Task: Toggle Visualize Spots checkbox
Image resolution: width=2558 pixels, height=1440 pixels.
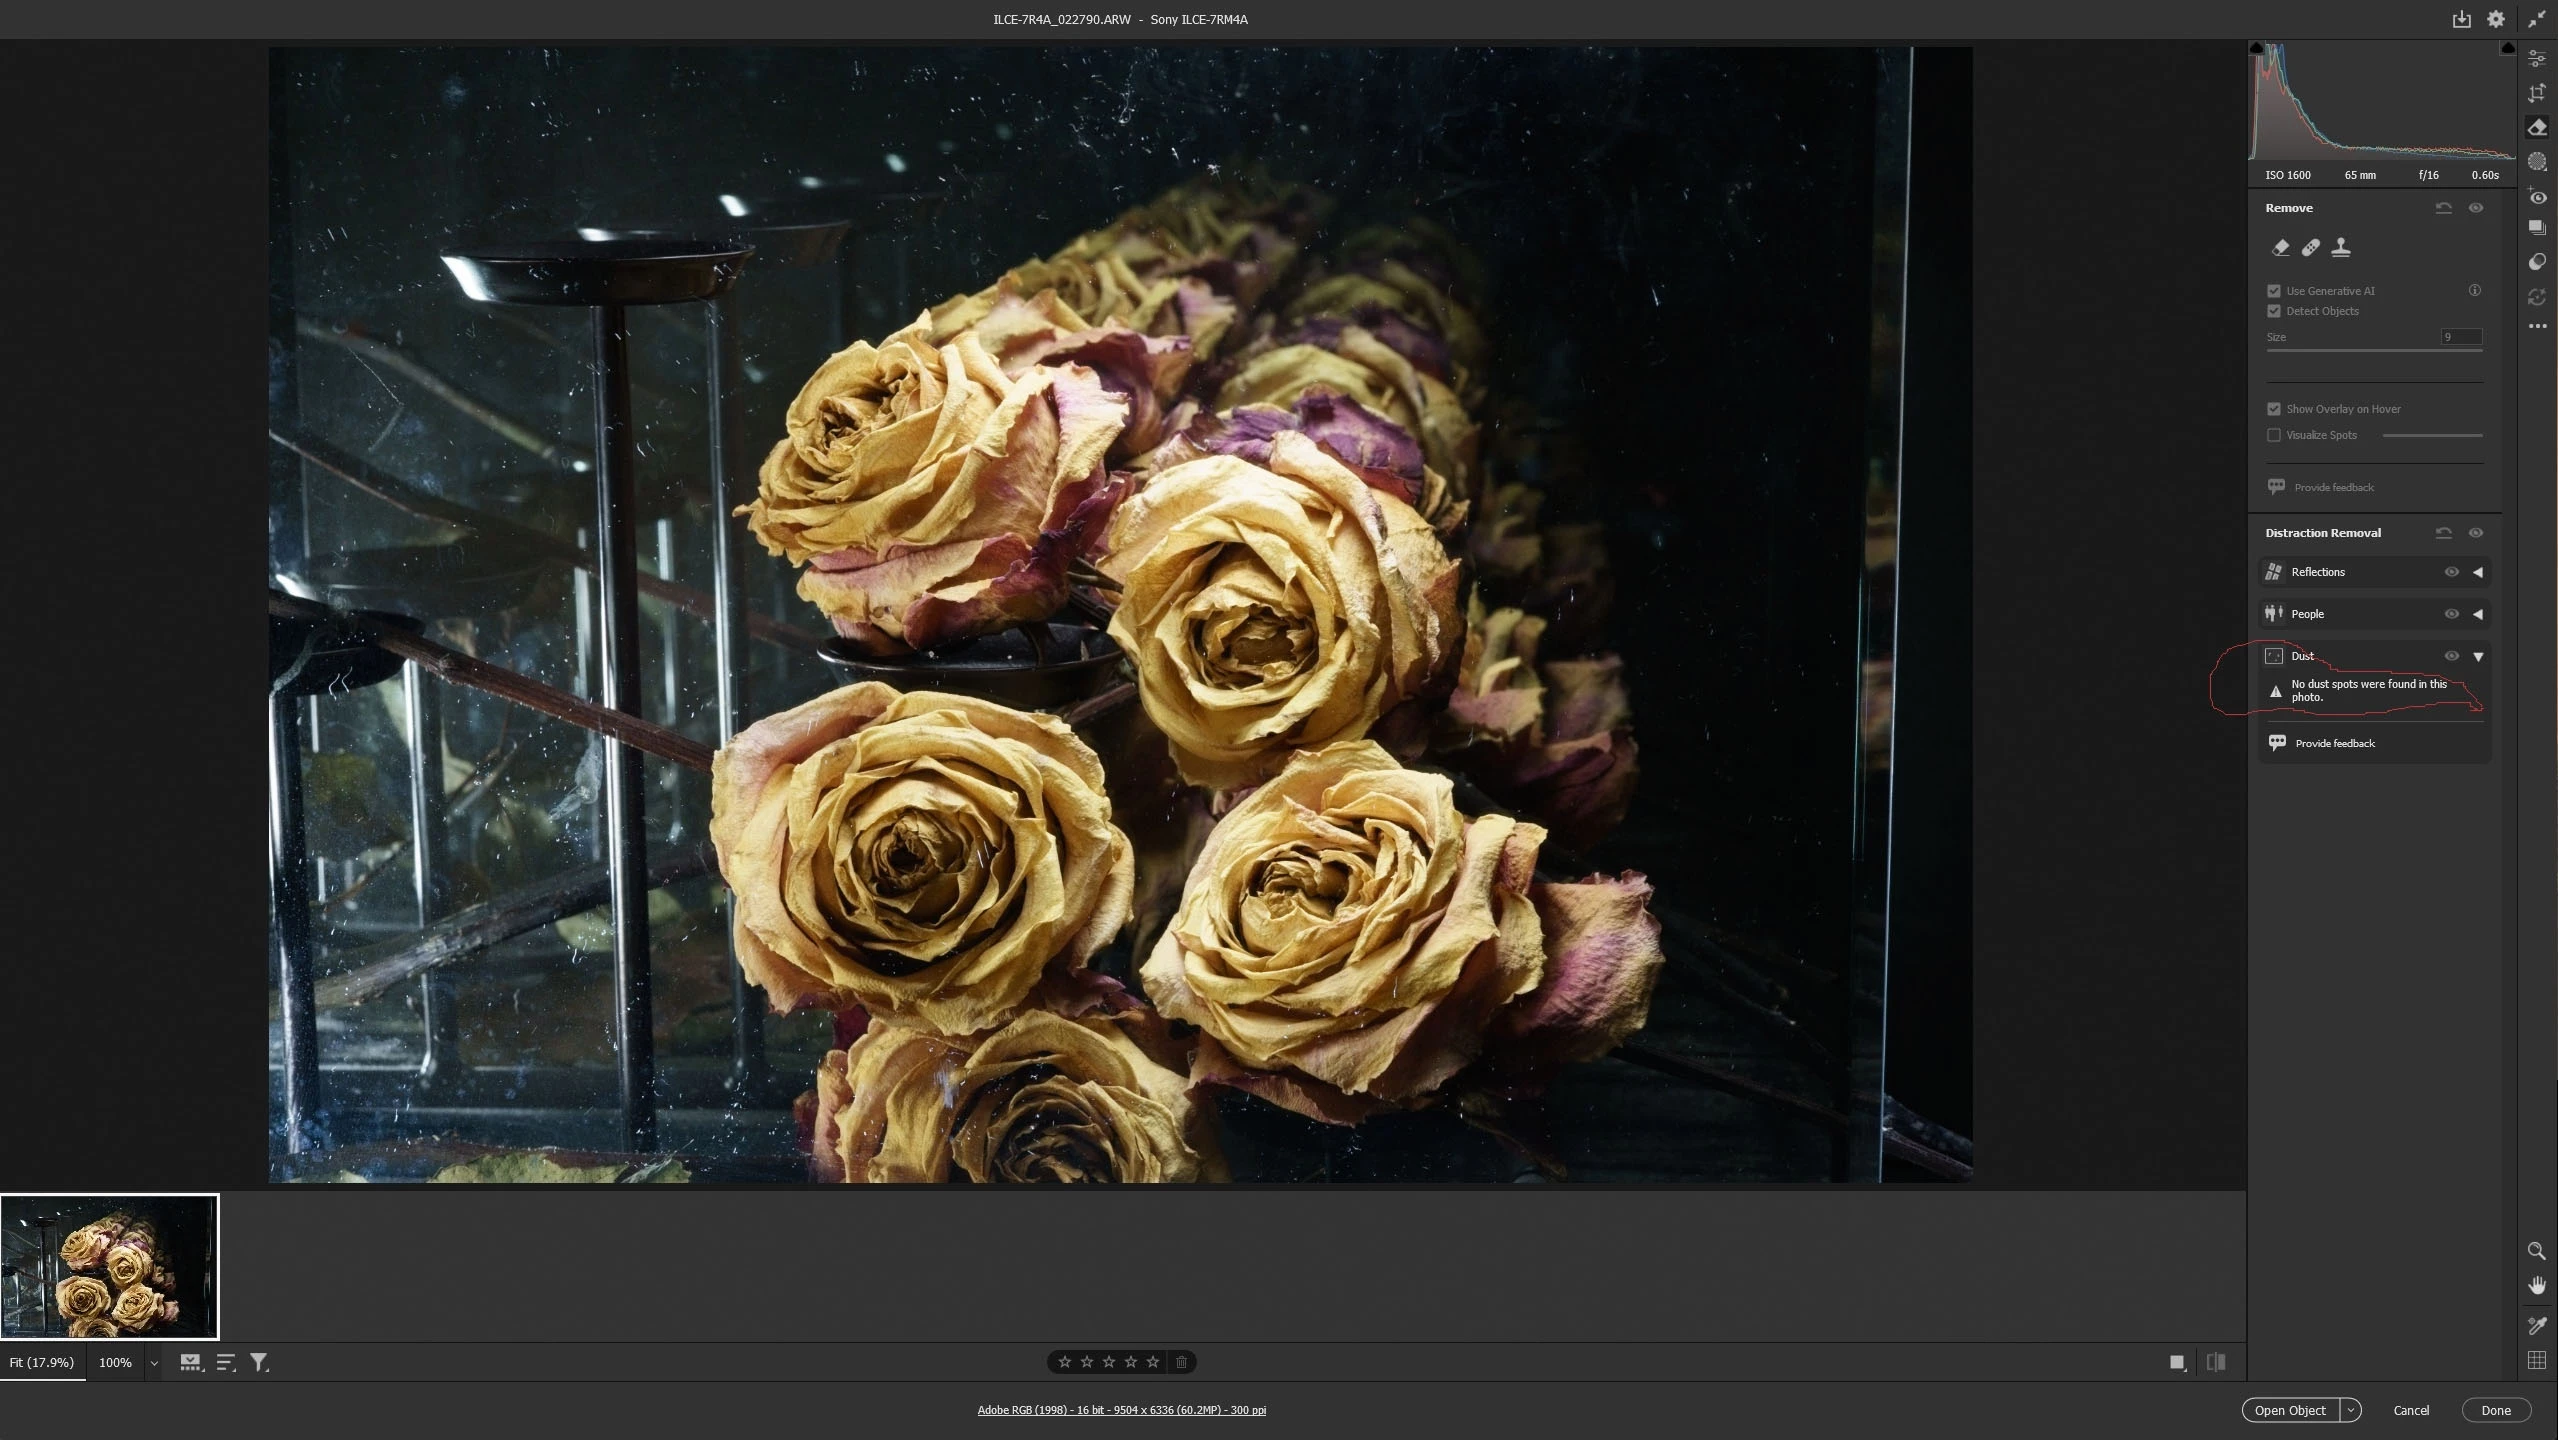Action: pos(2274,435)
